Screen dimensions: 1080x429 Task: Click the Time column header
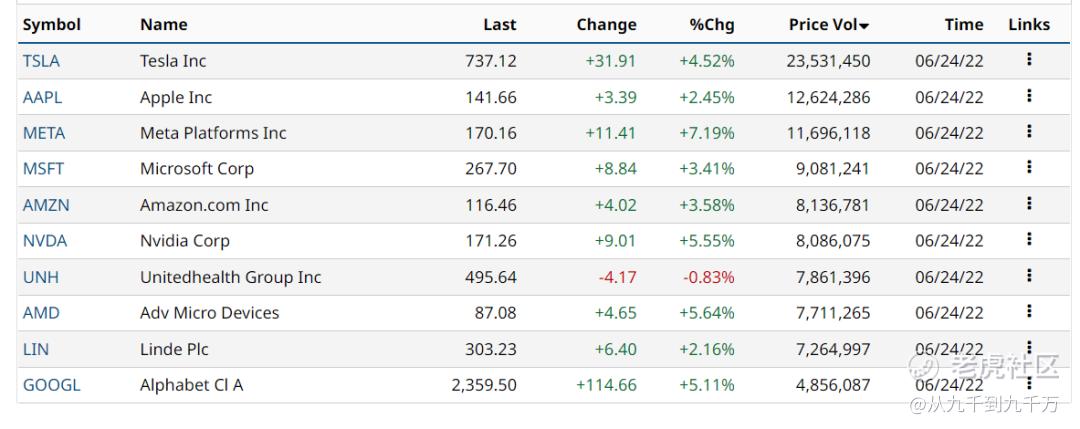click(963, 25)
